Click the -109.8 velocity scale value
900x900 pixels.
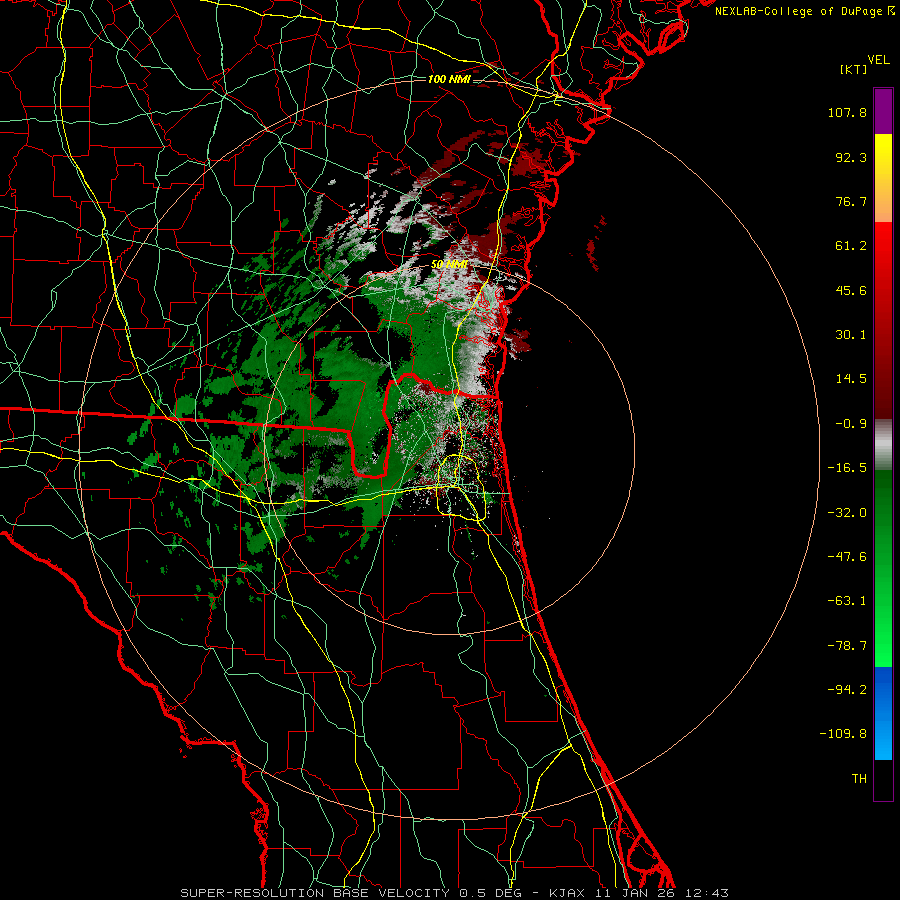pos(843,734)
